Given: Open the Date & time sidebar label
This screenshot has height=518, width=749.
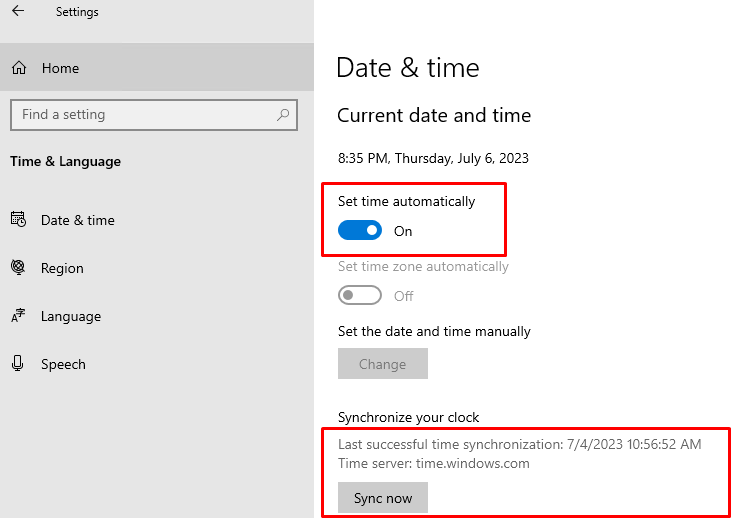Looking at the screenshot, I should (78, 220).
